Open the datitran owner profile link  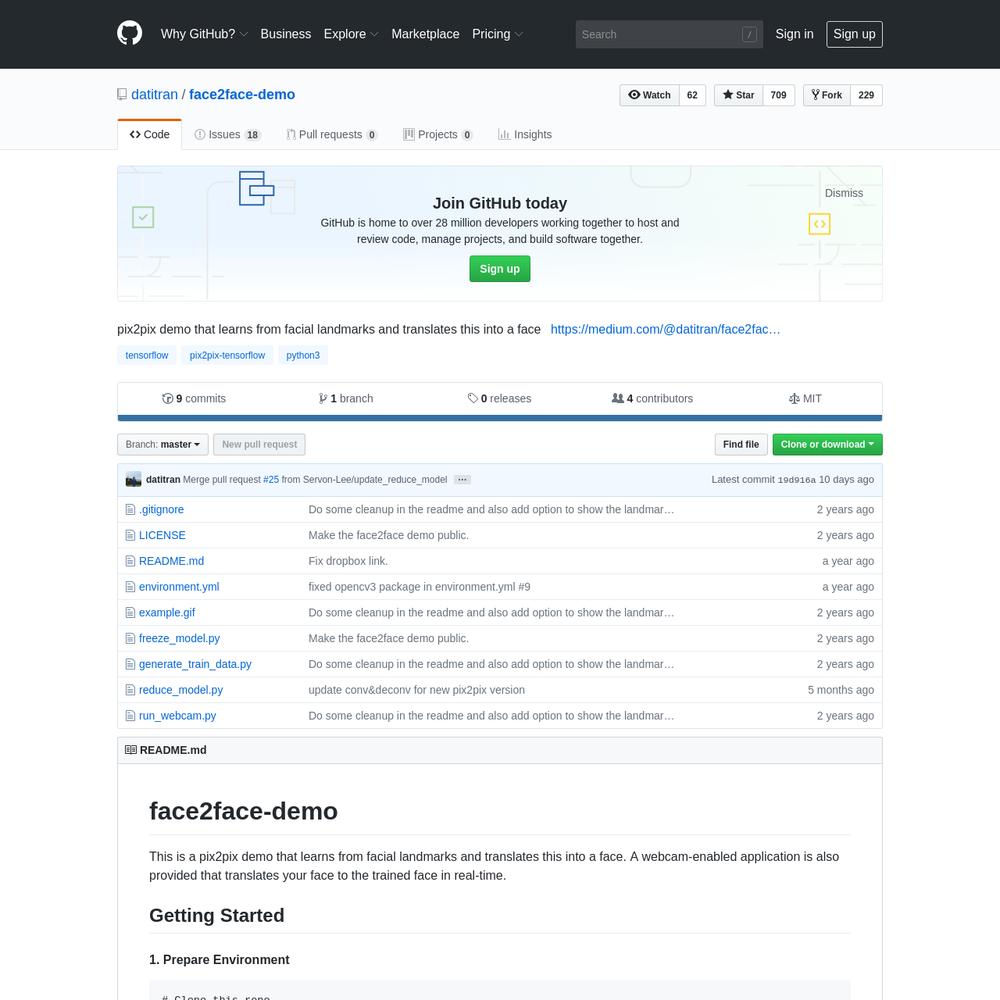154,94
